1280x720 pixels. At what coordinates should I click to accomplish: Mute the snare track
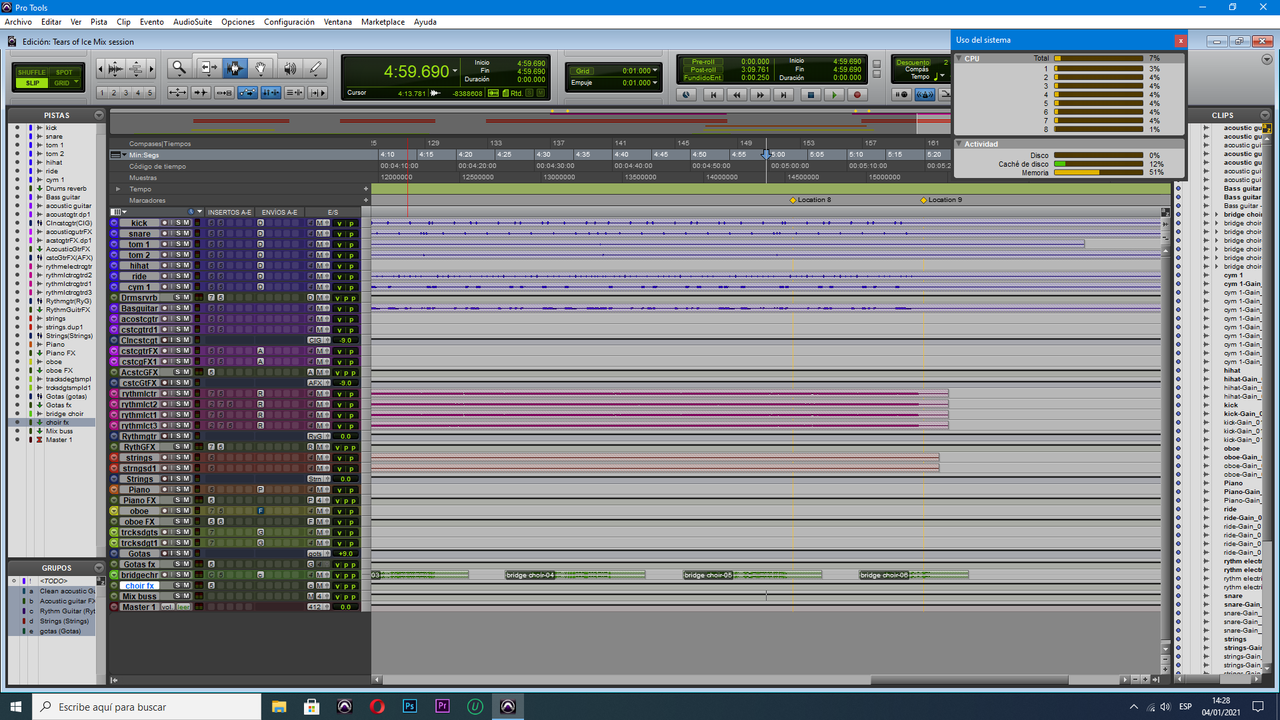(186, 234)
